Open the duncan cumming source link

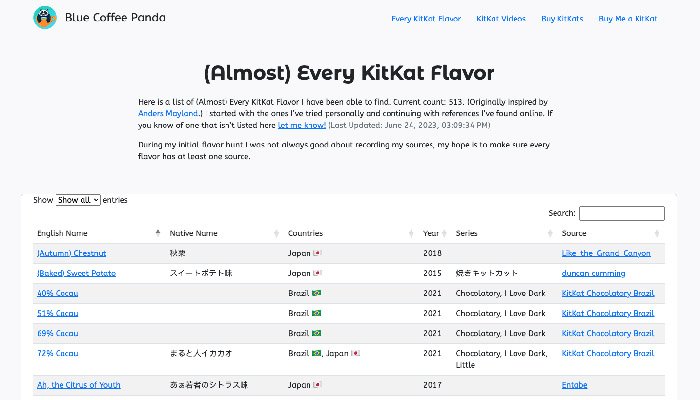593,273
